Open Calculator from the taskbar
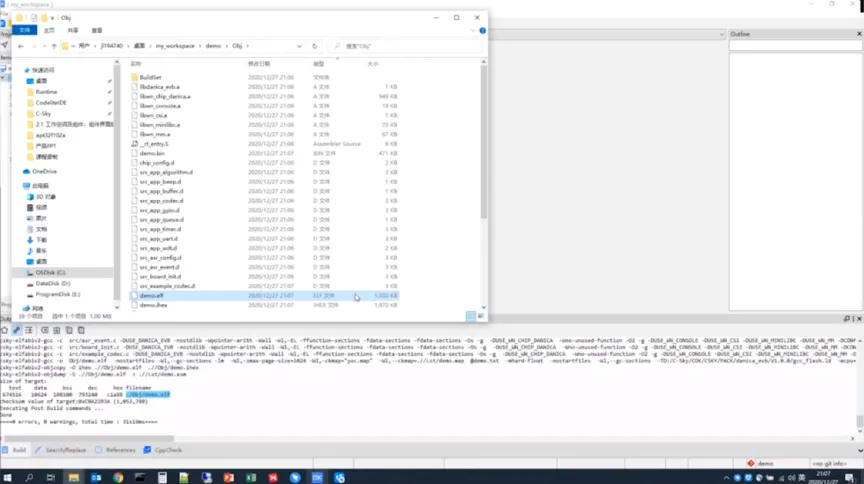Image resolution: width=864 pixels, height=484 pixels. [x=162, y=477]
